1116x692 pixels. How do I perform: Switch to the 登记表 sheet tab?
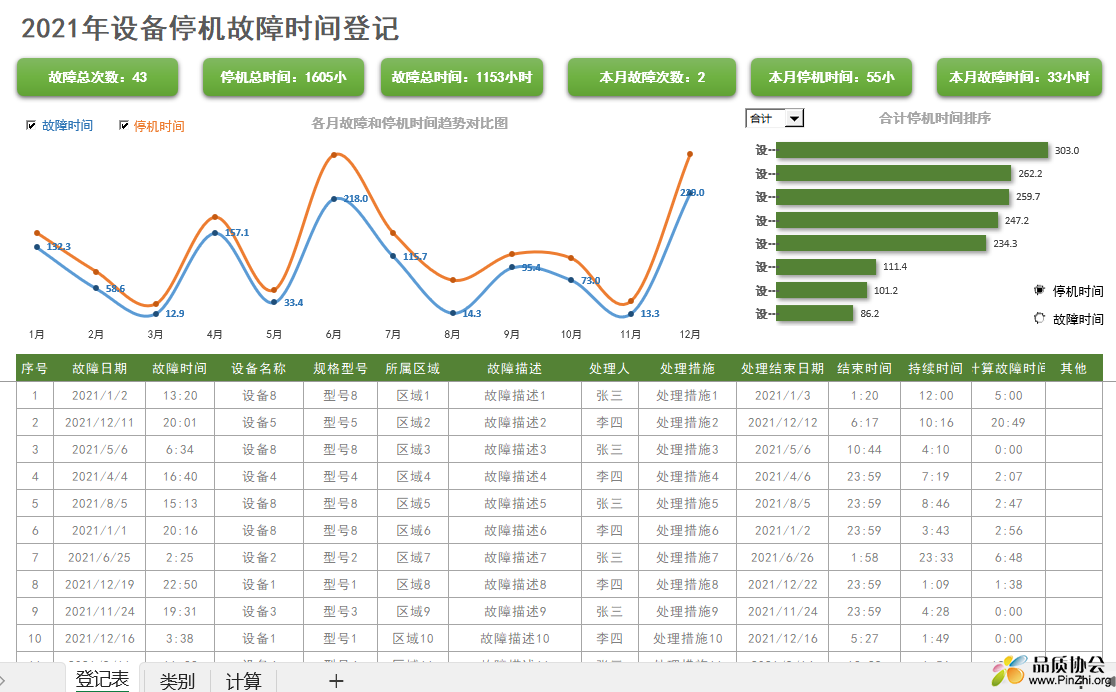[x=102, y=679]
